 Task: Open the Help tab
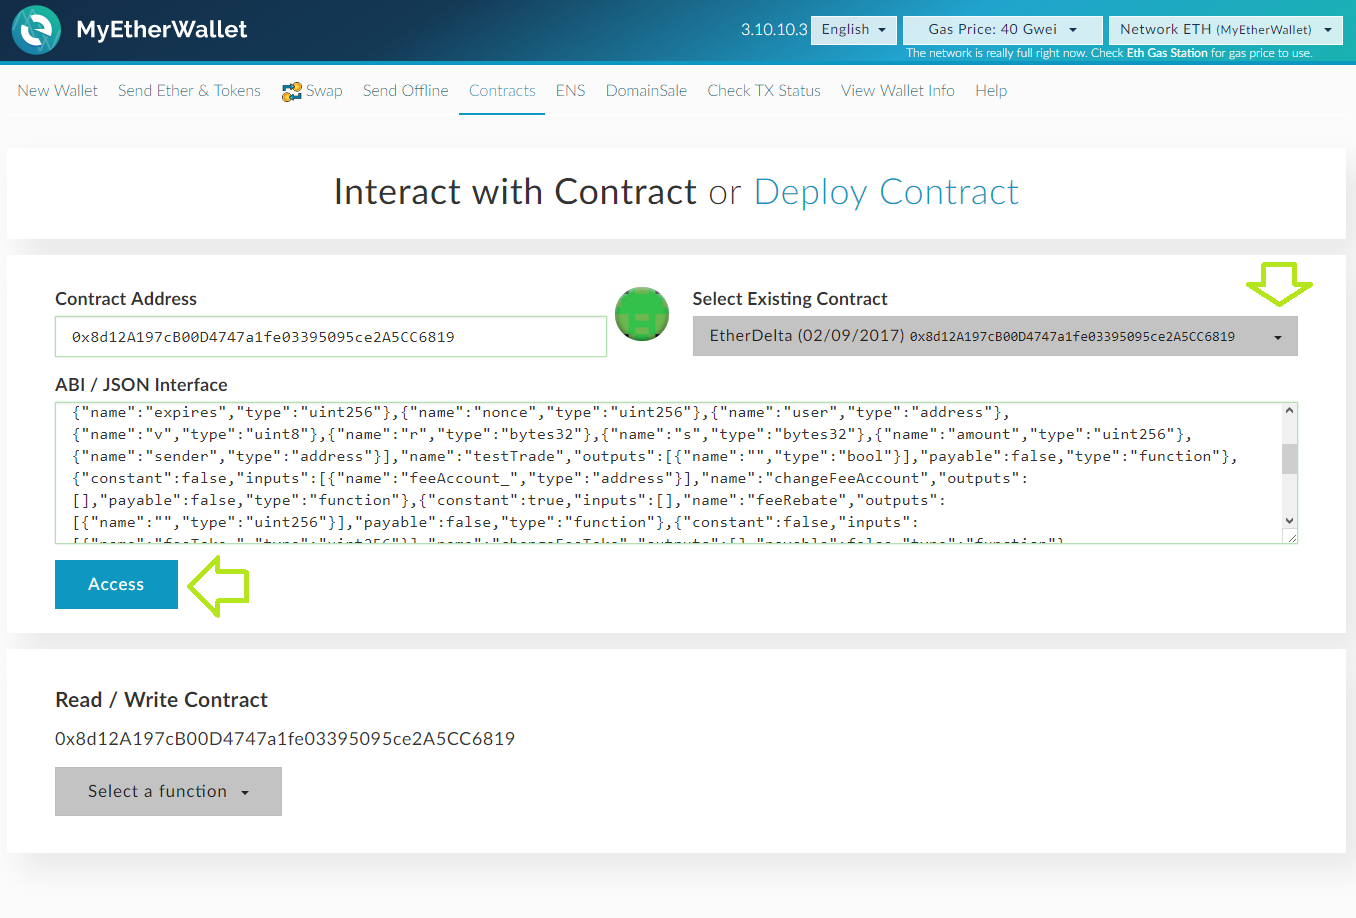pos(991,91)
